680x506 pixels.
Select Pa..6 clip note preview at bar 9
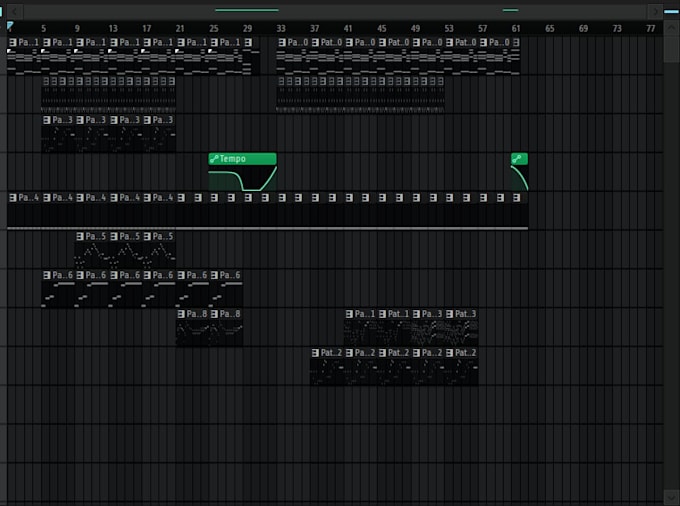point(92,294)
